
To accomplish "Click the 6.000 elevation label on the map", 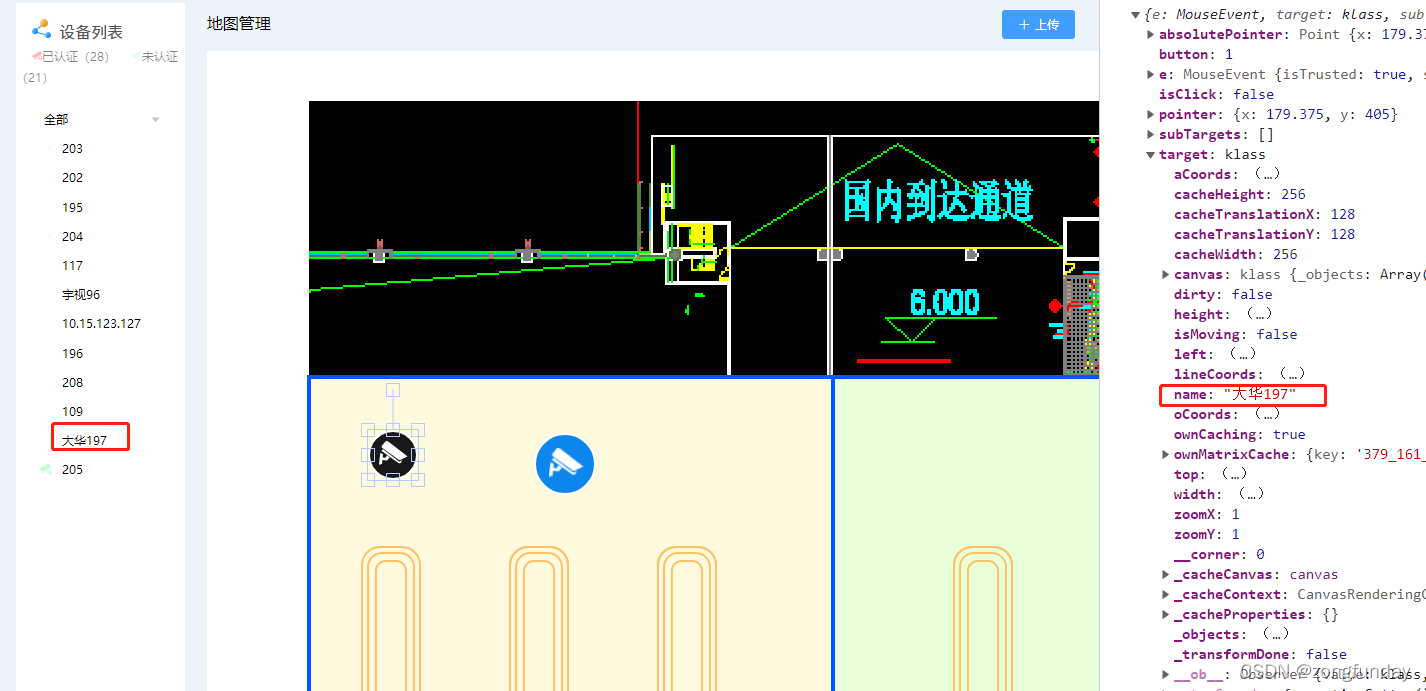I will [x=945, y=302].
